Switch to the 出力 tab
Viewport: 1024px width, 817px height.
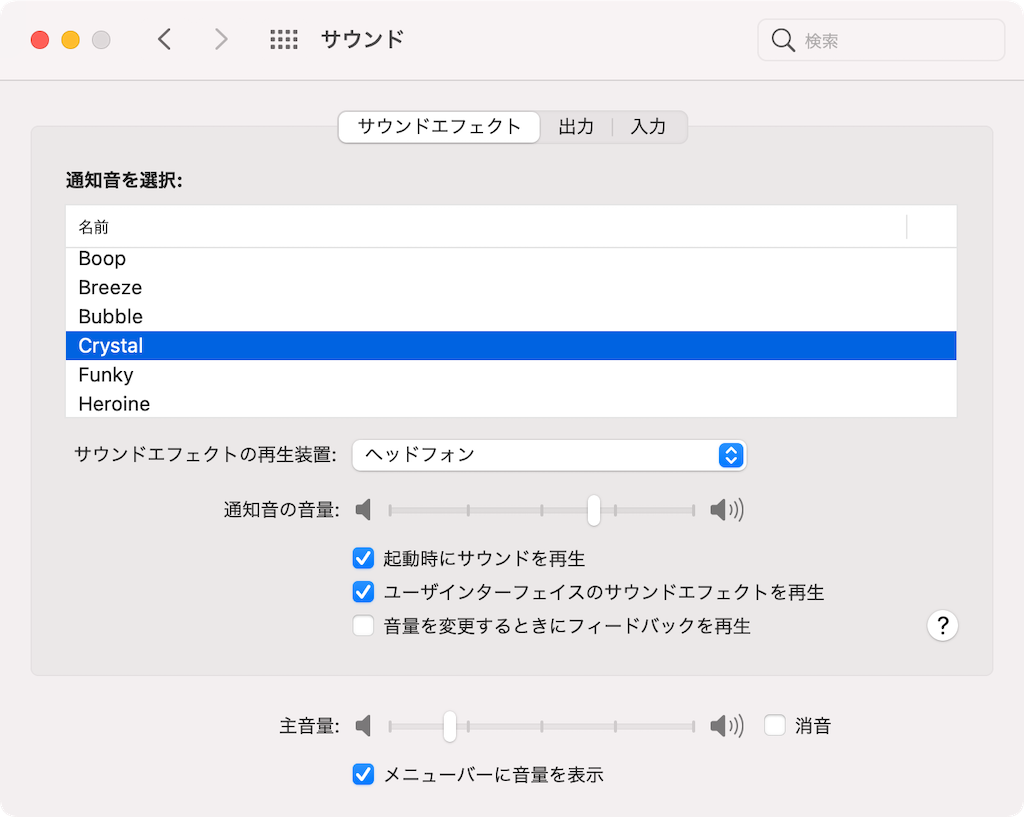point(576,127)
